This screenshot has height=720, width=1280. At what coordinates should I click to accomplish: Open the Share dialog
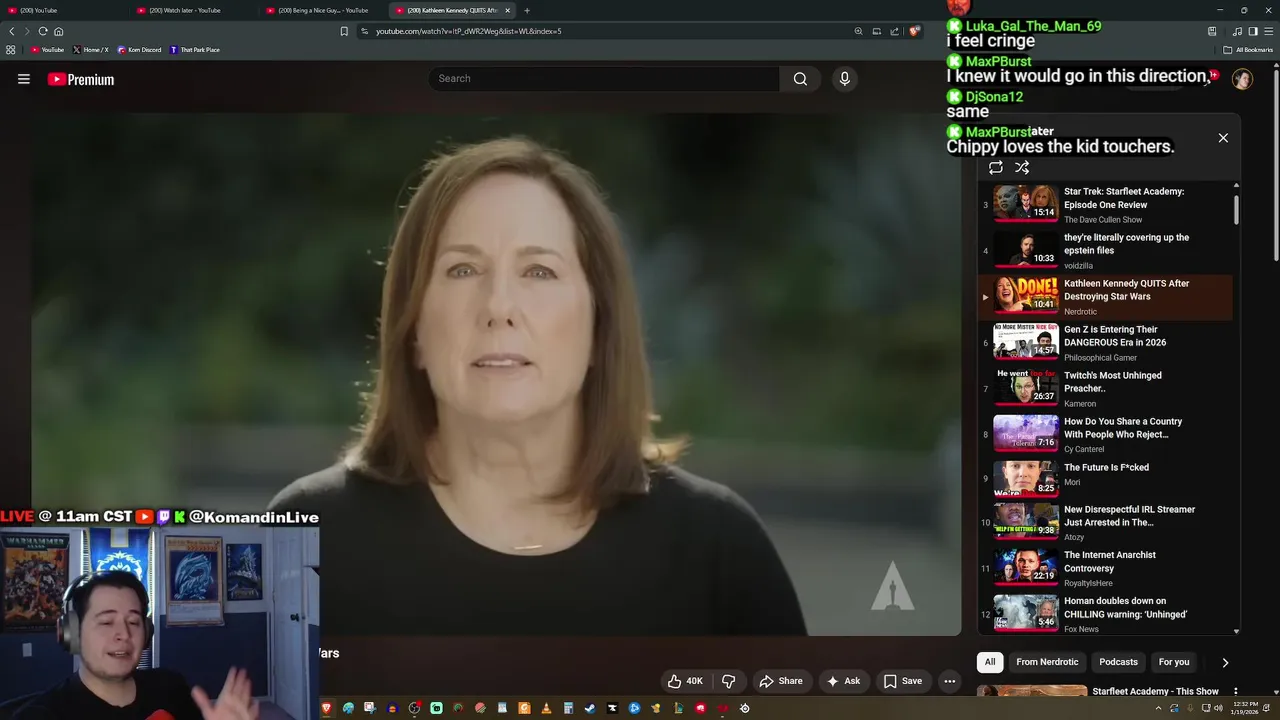click(x=781, y=681)
